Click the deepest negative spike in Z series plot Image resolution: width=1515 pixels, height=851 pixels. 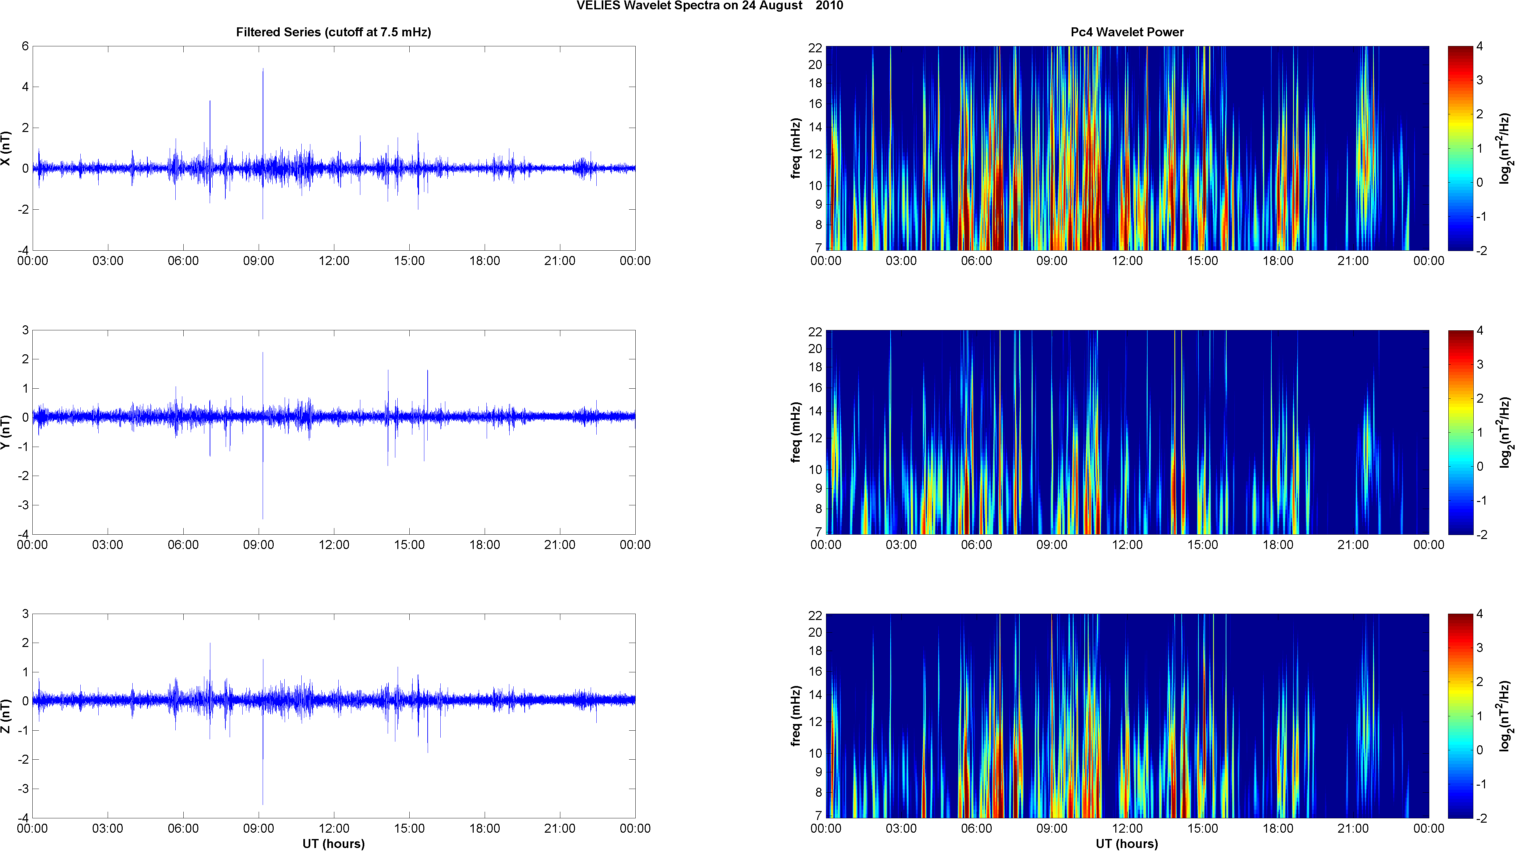262,800
